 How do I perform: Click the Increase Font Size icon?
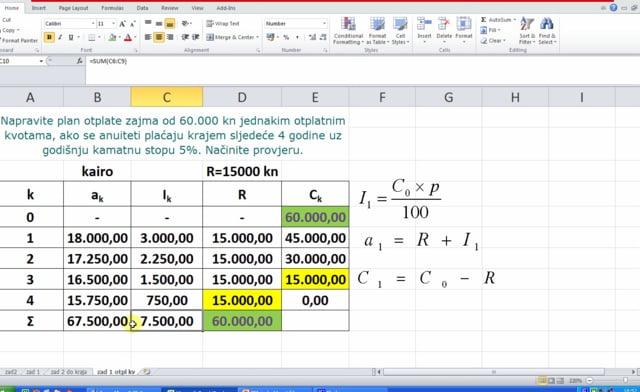pyautogui.click(x=122, y=24)
